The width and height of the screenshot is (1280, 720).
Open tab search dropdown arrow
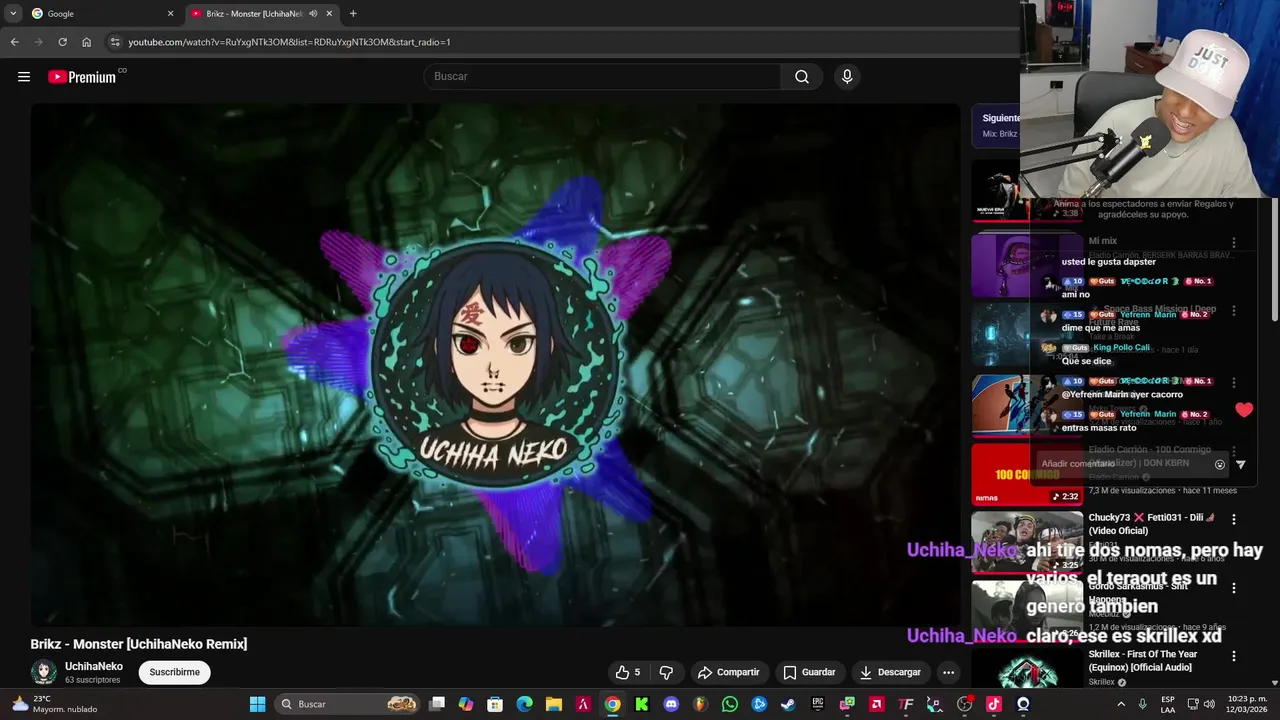(x=13, y=14)
